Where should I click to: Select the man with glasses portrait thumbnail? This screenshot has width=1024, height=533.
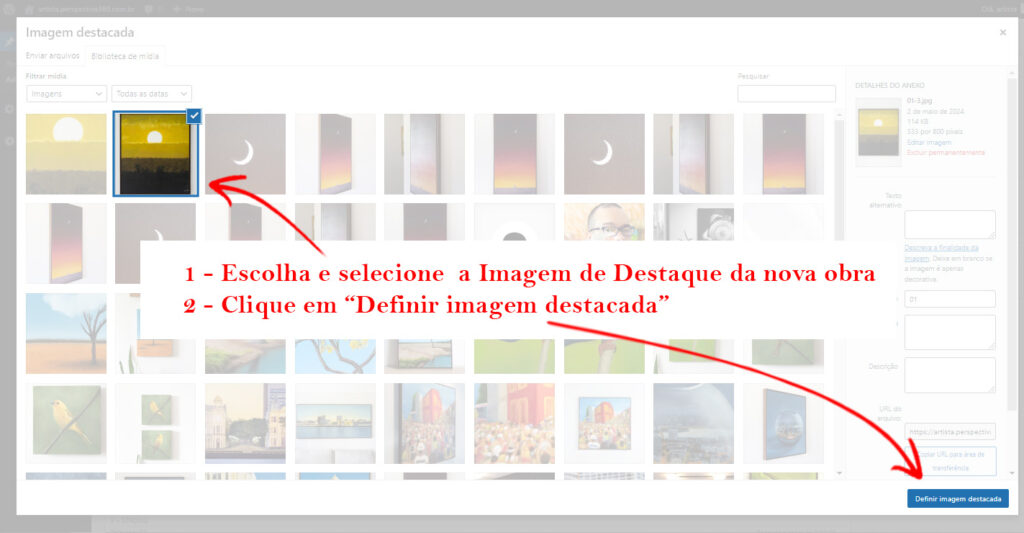[x=604, y=222]
